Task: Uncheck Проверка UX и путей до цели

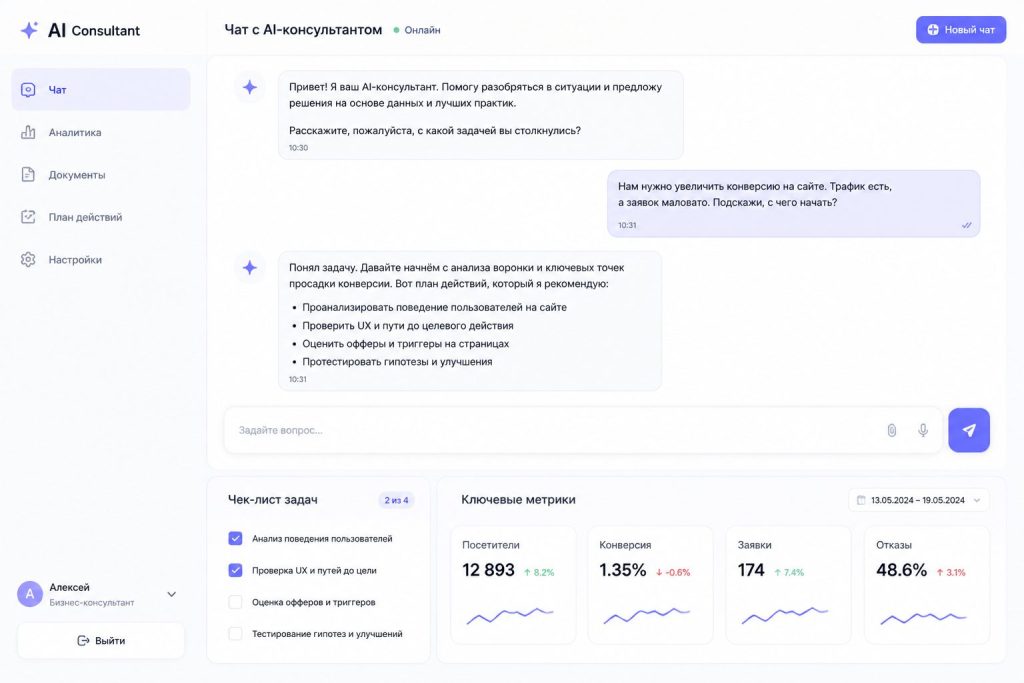Action: pos(236,570)
